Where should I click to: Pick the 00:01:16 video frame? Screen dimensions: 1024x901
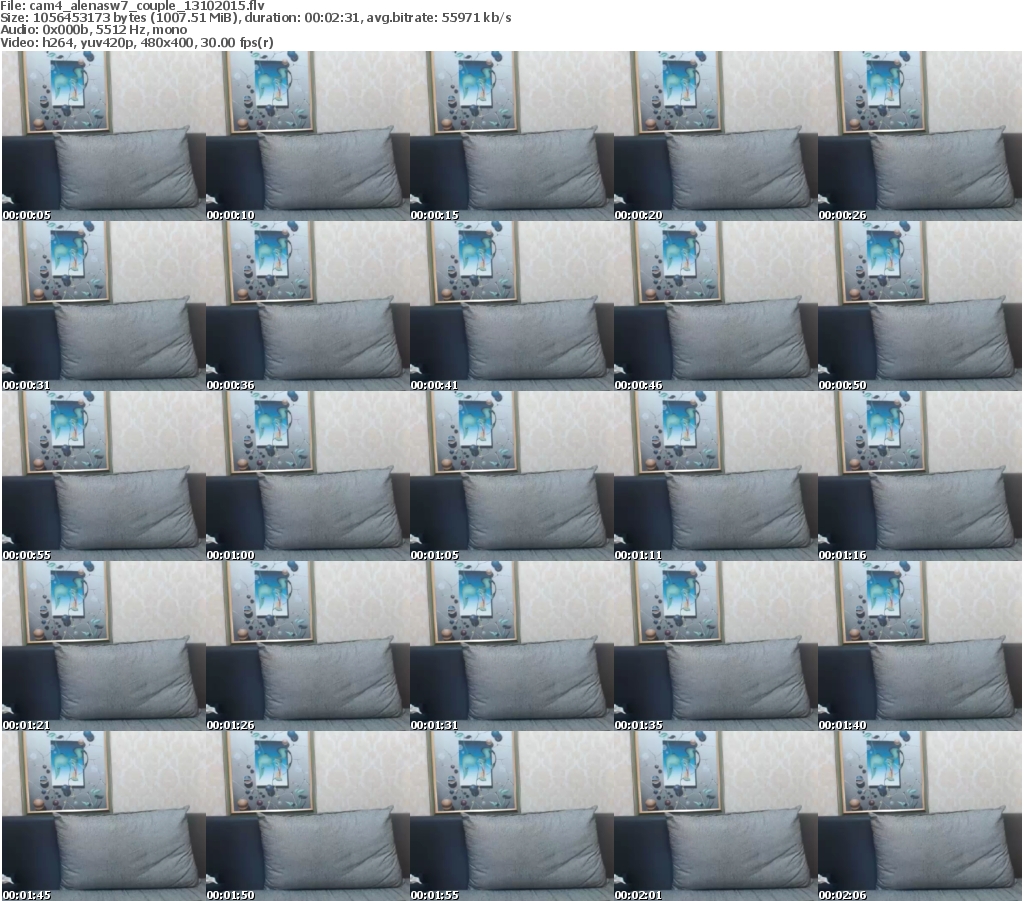click(920, 476)
